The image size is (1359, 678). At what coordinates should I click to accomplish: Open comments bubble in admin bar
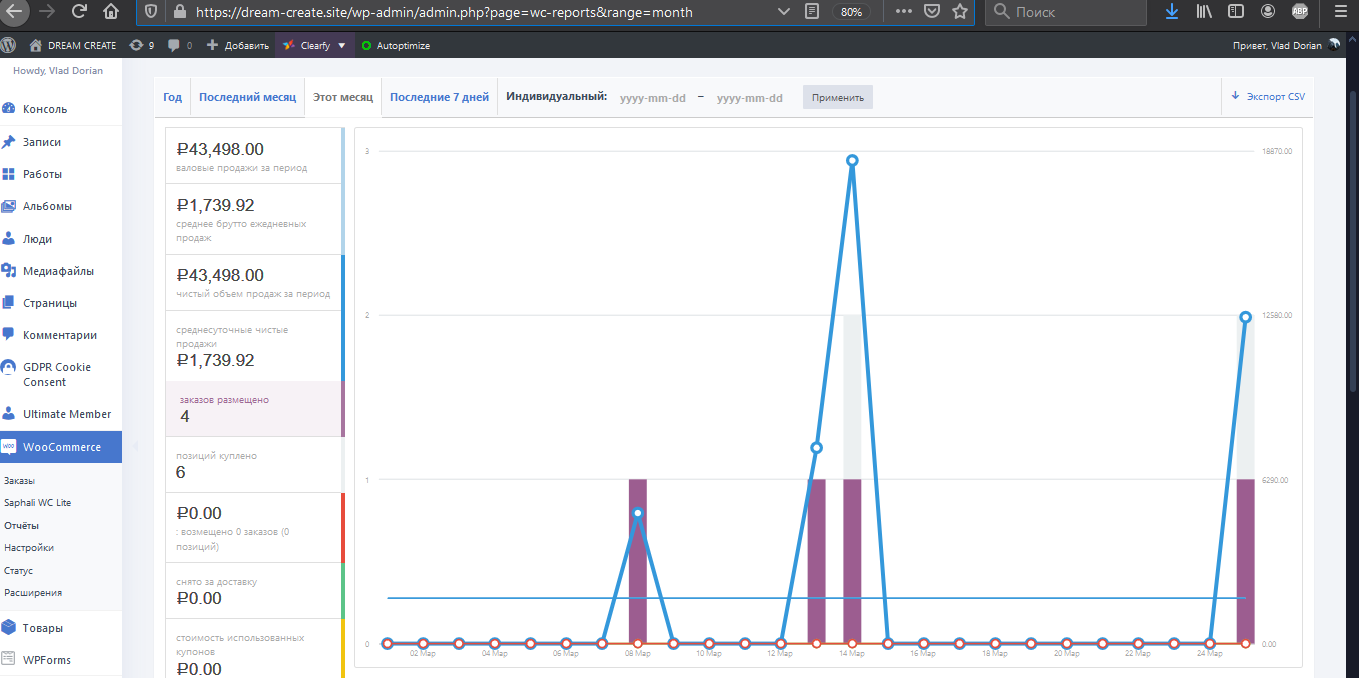(x=180, y=45)
